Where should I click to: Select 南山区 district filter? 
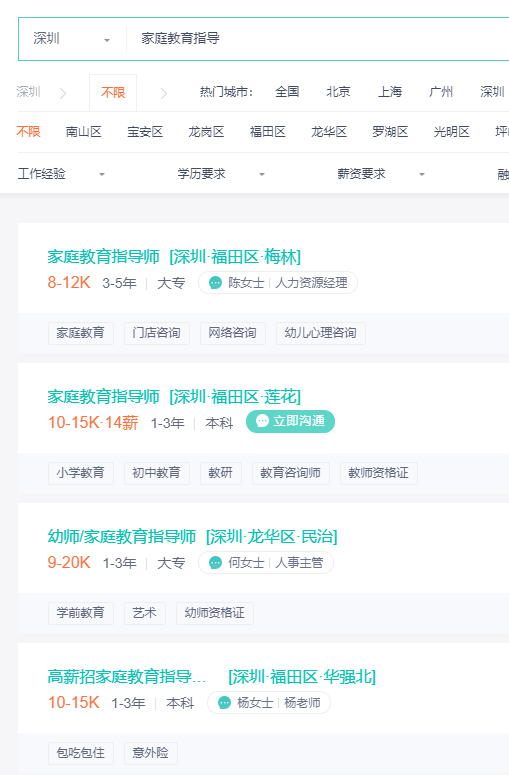[84, 132]
